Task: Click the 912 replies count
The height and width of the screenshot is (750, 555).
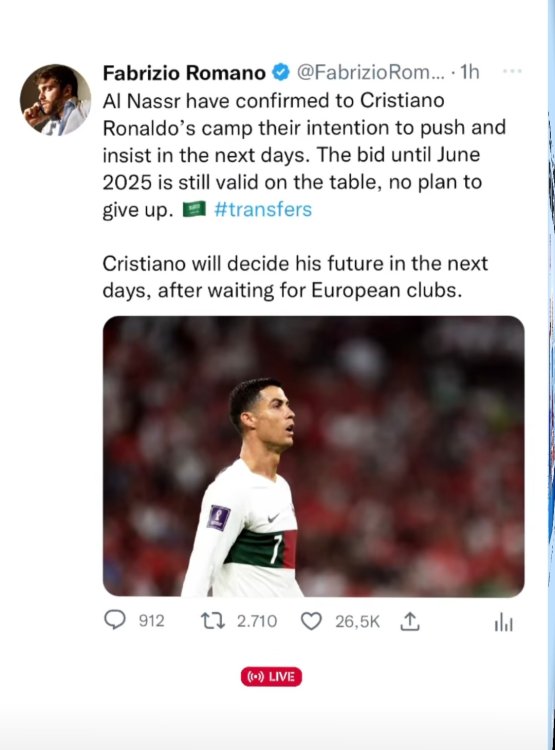Action: coord(152,621)
